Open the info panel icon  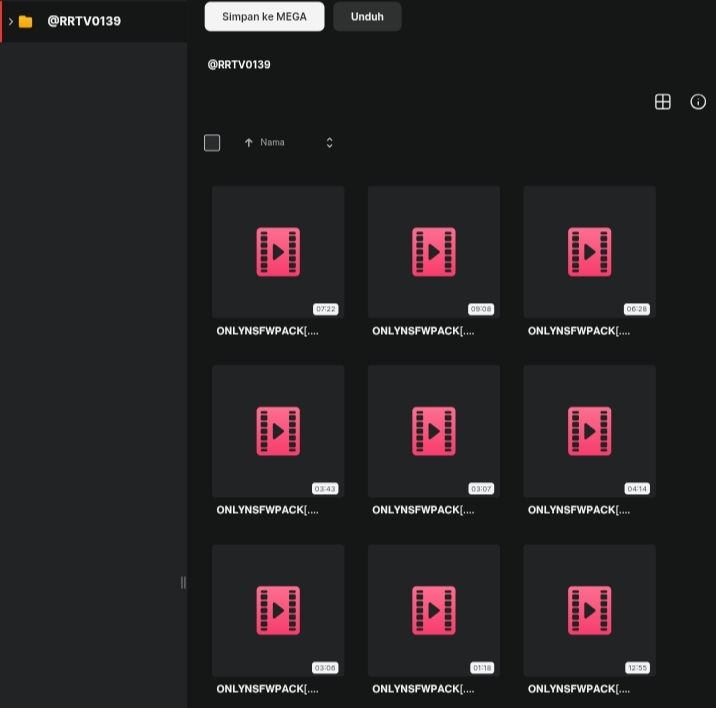coord(698,101)
